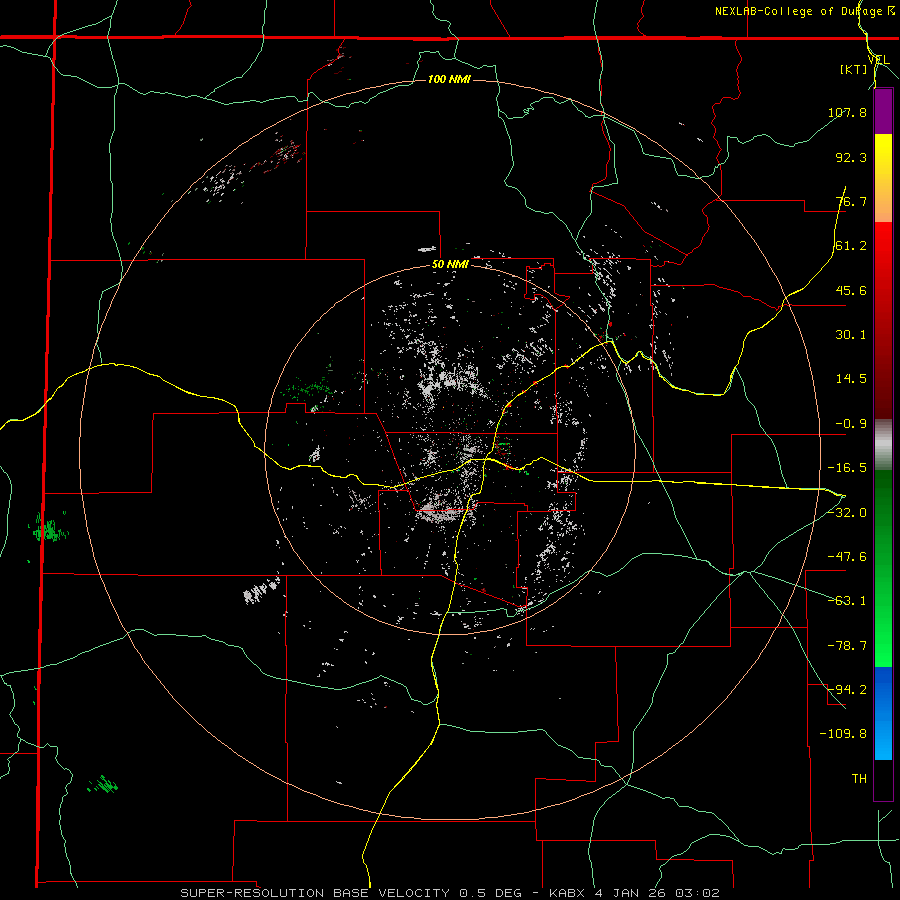Click the red segment of the color bar
The image size is (900, 900).
pos(883,321)
